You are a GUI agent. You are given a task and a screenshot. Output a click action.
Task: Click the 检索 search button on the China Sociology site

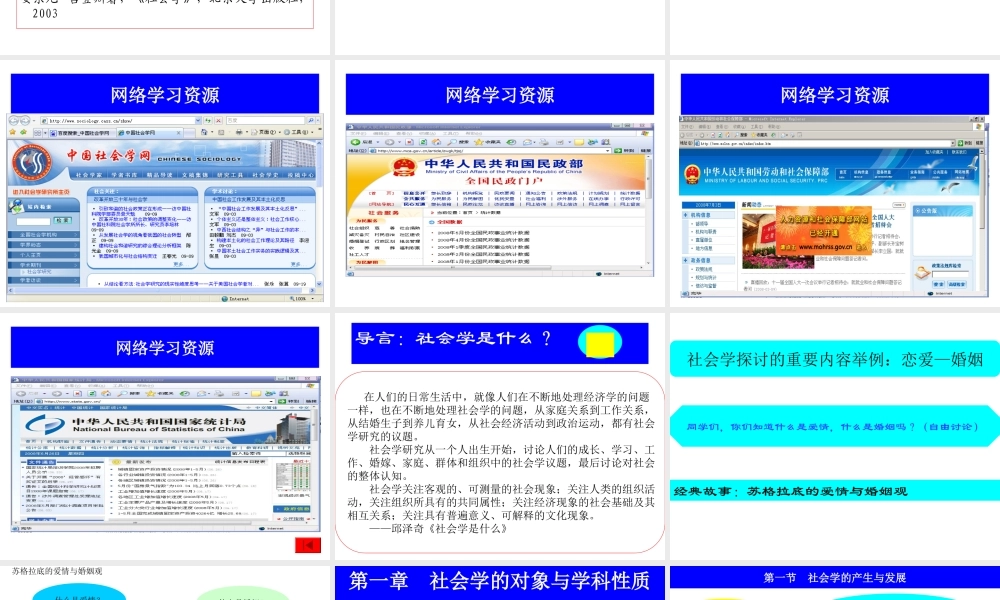63,220
